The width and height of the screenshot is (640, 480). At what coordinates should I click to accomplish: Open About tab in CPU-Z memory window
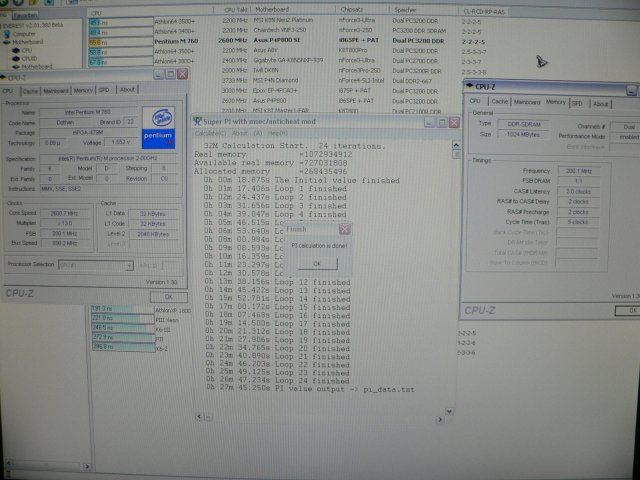pyautogui.click(x=600, y=104)
